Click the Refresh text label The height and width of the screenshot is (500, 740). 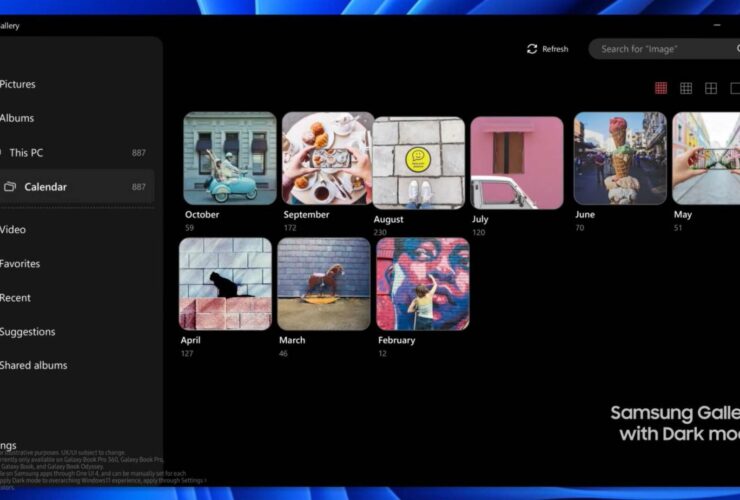click(555, 49)
